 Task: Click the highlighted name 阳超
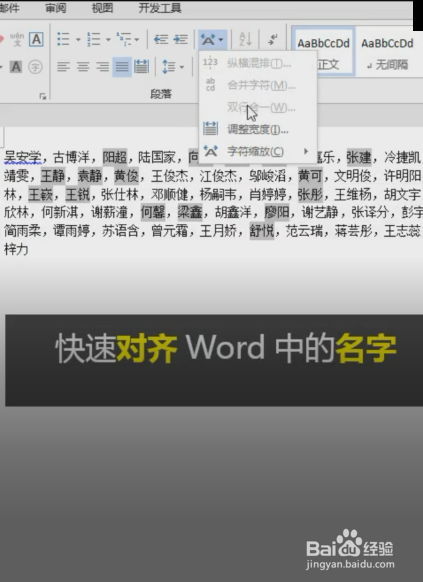coord(115,157)
